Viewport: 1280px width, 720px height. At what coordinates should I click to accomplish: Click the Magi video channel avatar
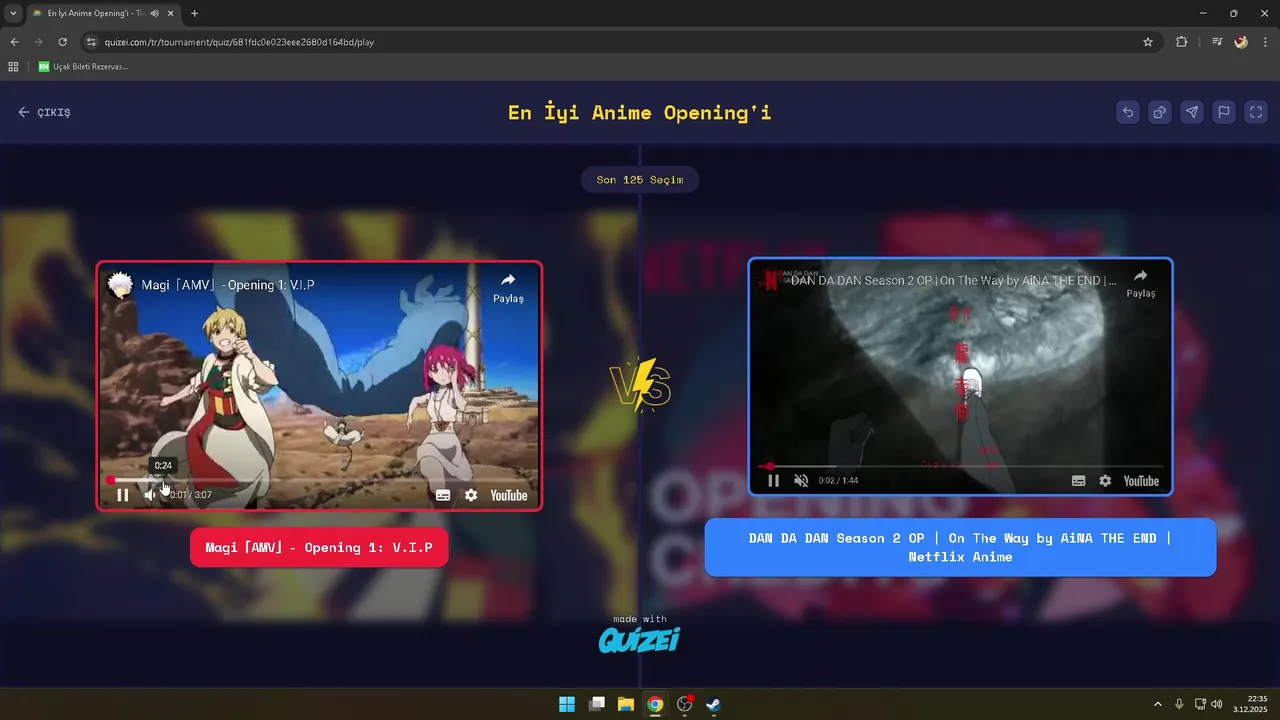120,285
